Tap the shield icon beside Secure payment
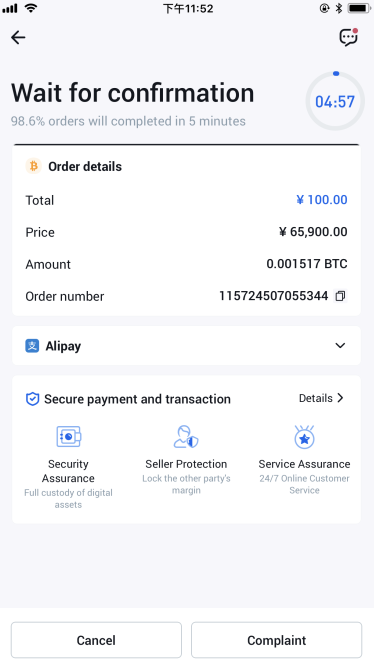This screenshot has height=669, width=374. [32, 399]
